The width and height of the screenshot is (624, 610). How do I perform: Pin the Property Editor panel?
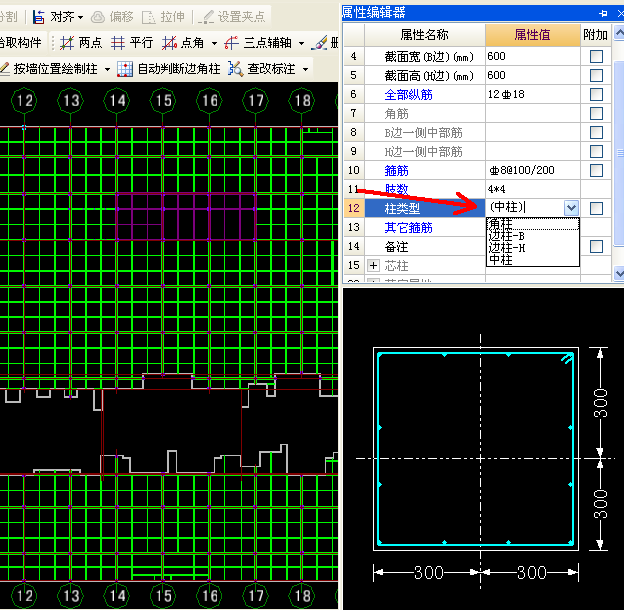pos(603,13)
